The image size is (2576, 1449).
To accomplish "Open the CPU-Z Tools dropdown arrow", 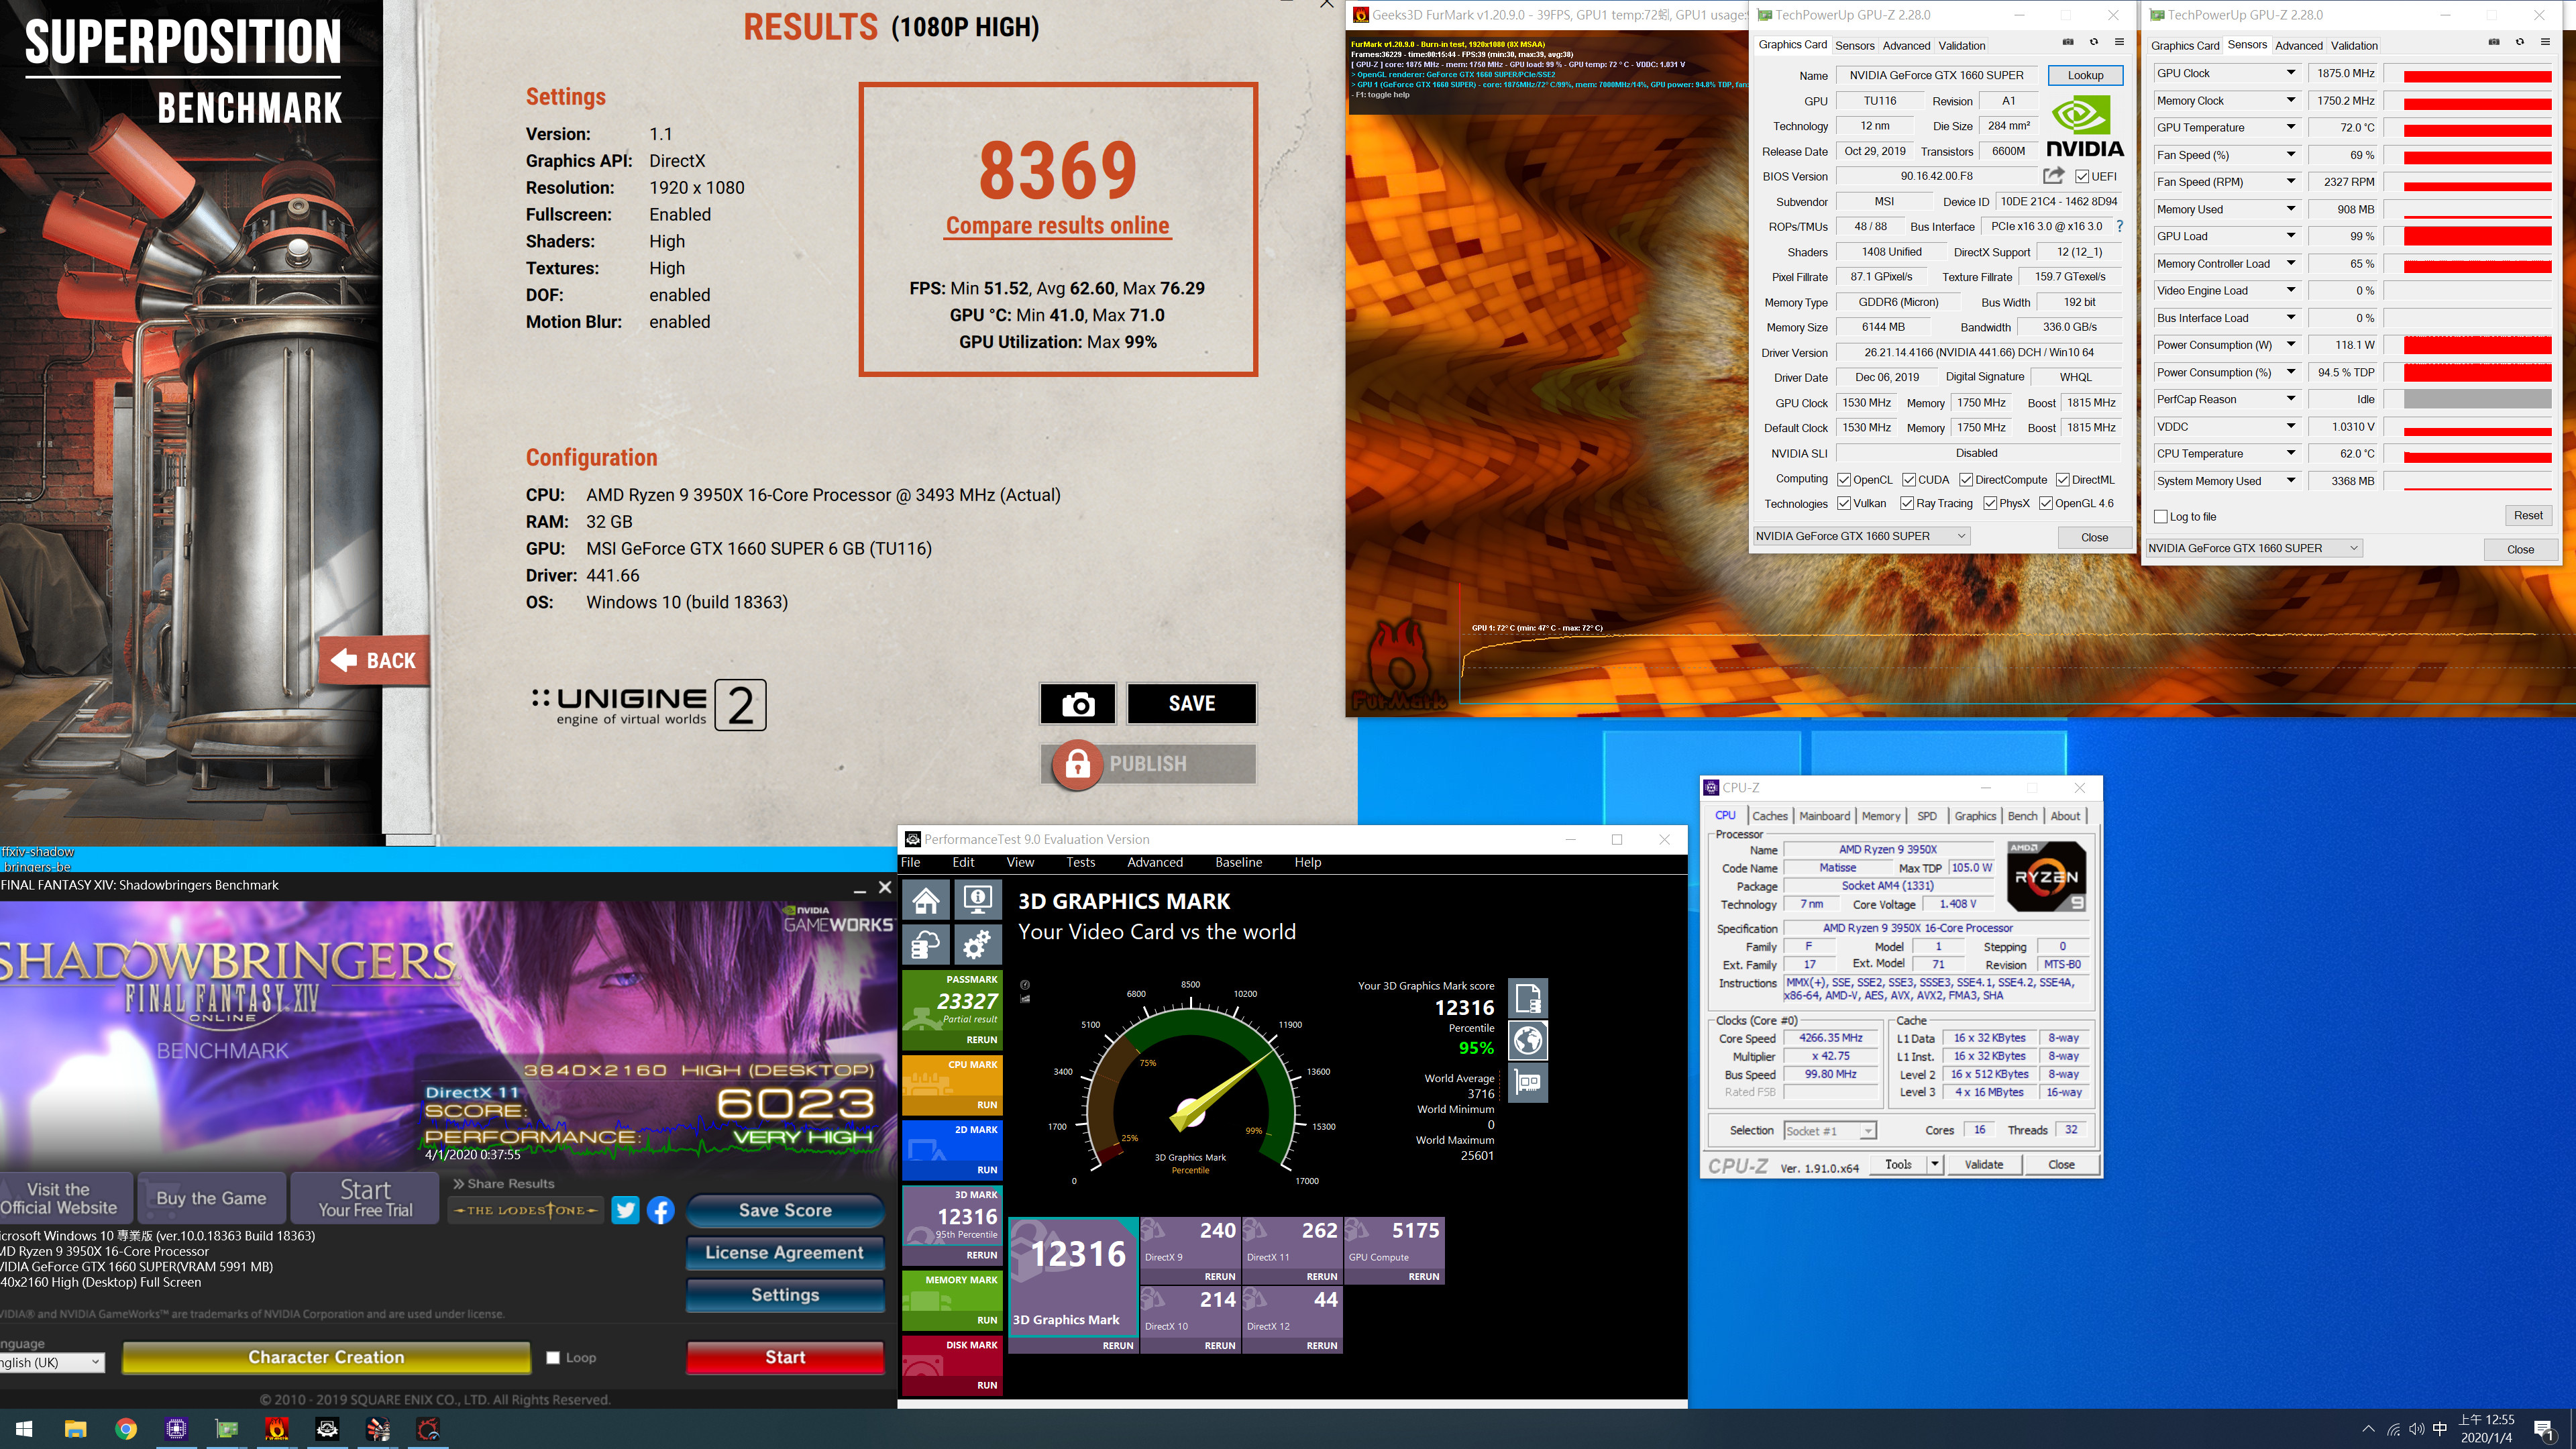I will pos(1935,1164).
